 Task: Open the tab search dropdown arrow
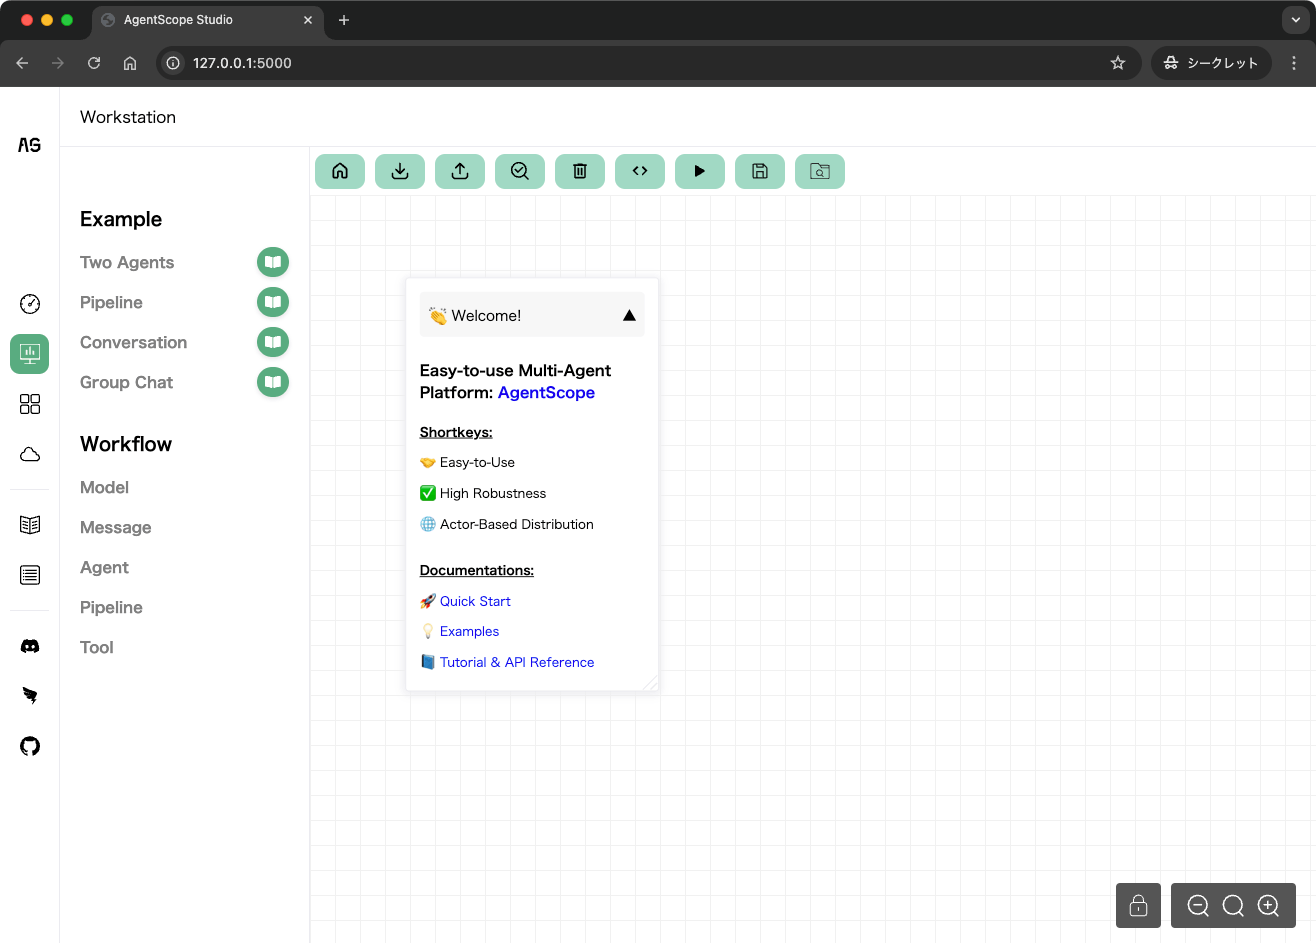(1295, 20)
